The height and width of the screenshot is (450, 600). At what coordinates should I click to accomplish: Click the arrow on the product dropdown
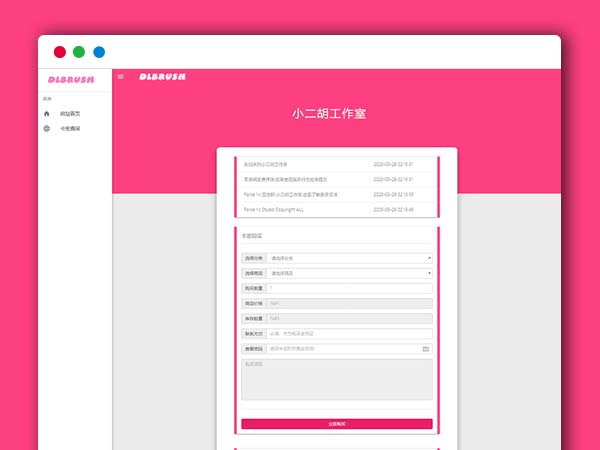point(429,273)
